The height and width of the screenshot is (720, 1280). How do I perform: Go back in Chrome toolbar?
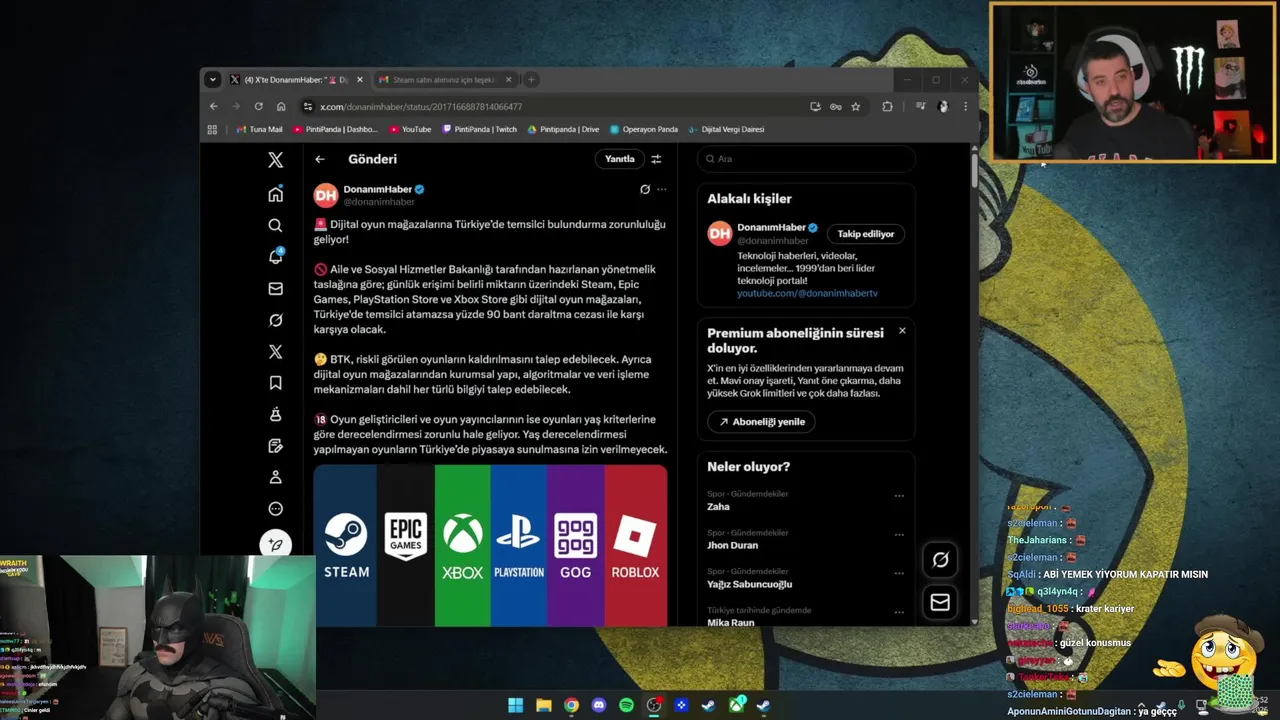[213, 106]
